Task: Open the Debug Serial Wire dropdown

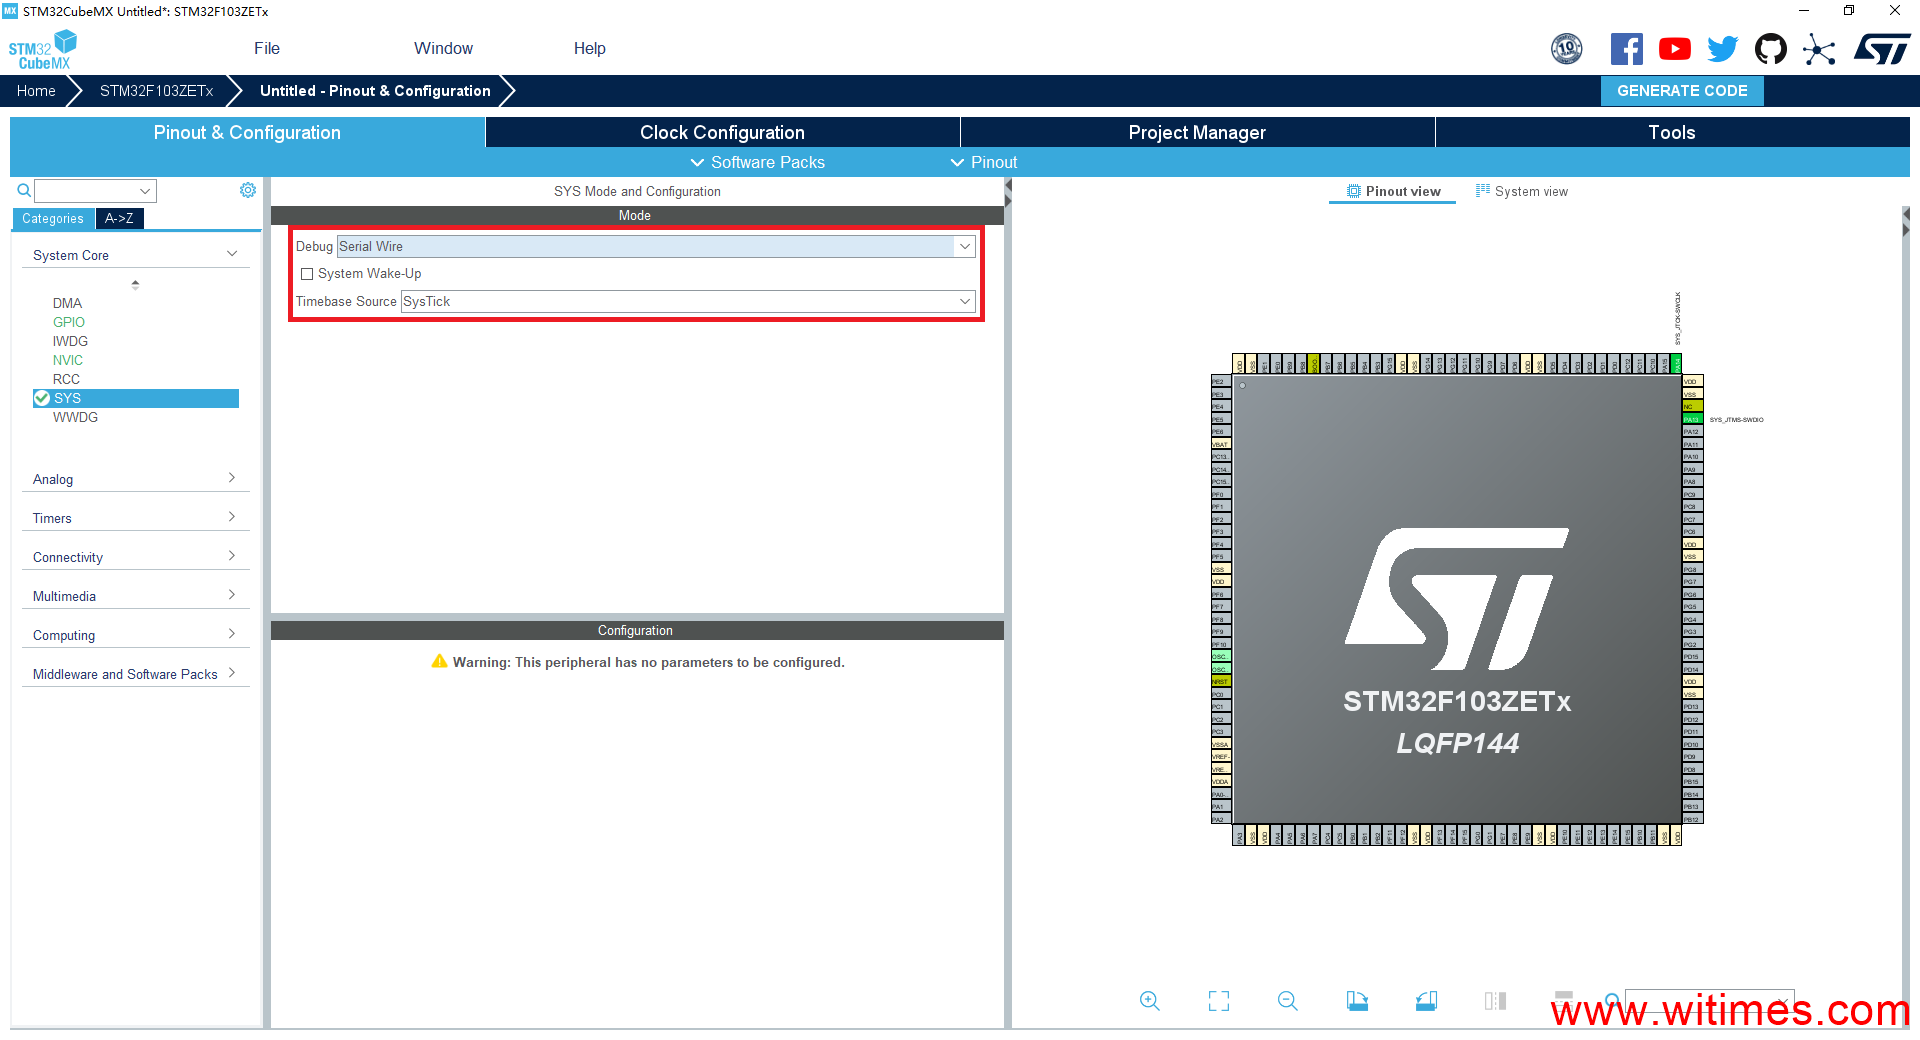Action: pos(656,246)
